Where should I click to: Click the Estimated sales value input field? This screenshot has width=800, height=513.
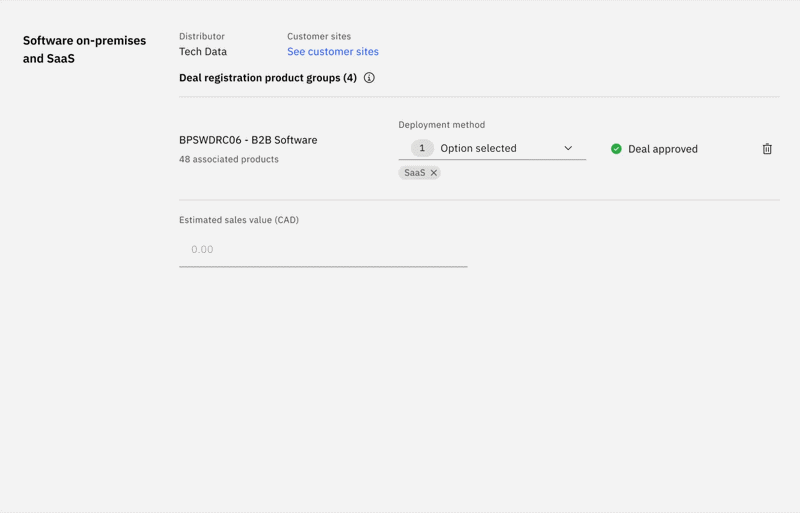coord(323,250)
